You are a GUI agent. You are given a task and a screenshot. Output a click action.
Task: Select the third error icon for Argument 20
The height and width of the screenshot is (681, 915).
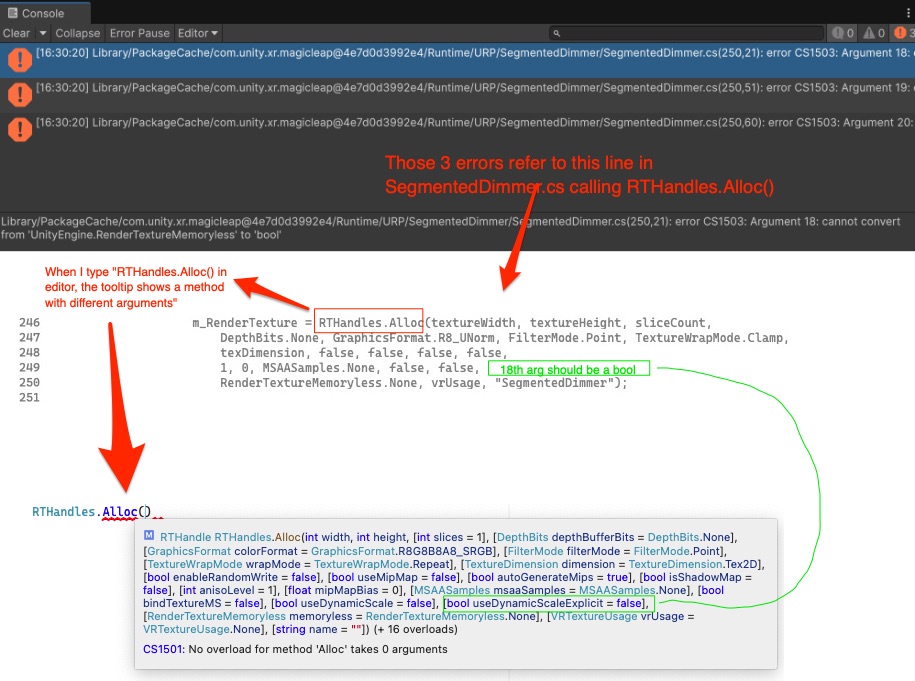tap(19, 130)
